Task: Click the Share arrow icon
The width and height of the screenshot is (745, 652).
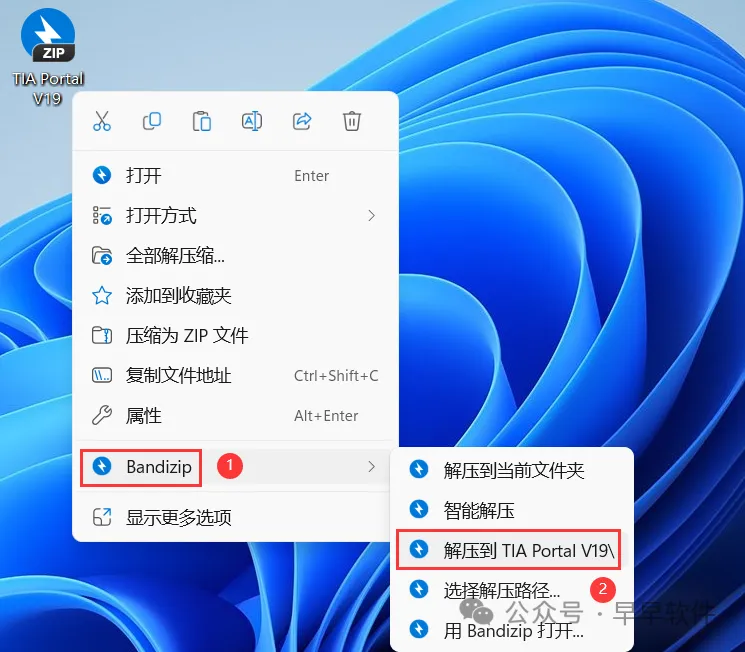Action: (302, 121)
